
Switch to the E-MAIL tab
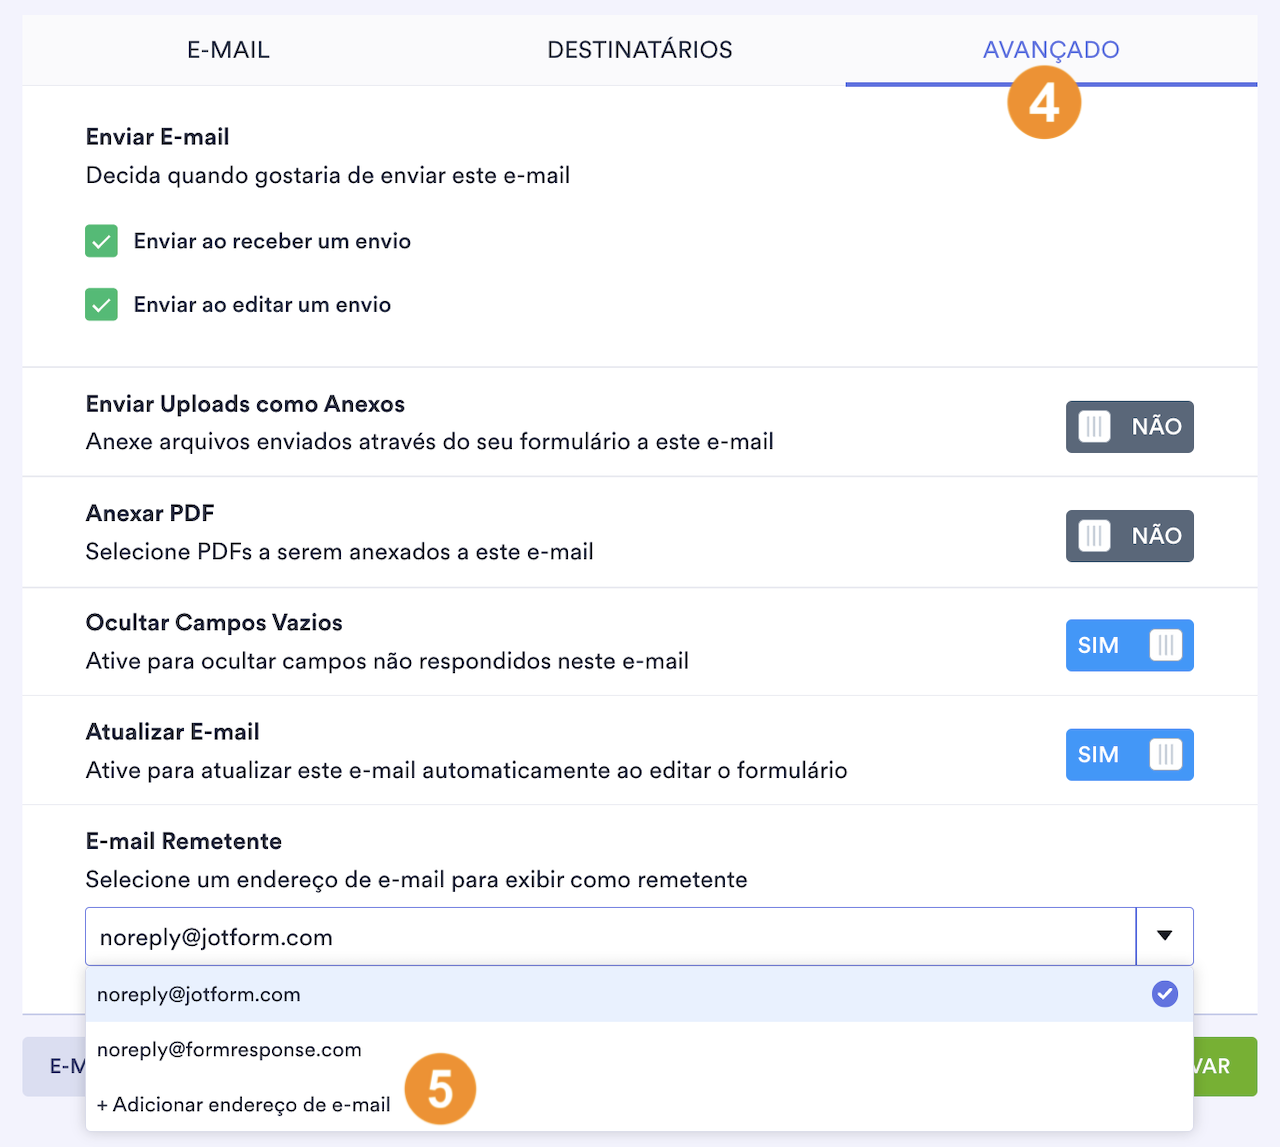click(228, 50)
